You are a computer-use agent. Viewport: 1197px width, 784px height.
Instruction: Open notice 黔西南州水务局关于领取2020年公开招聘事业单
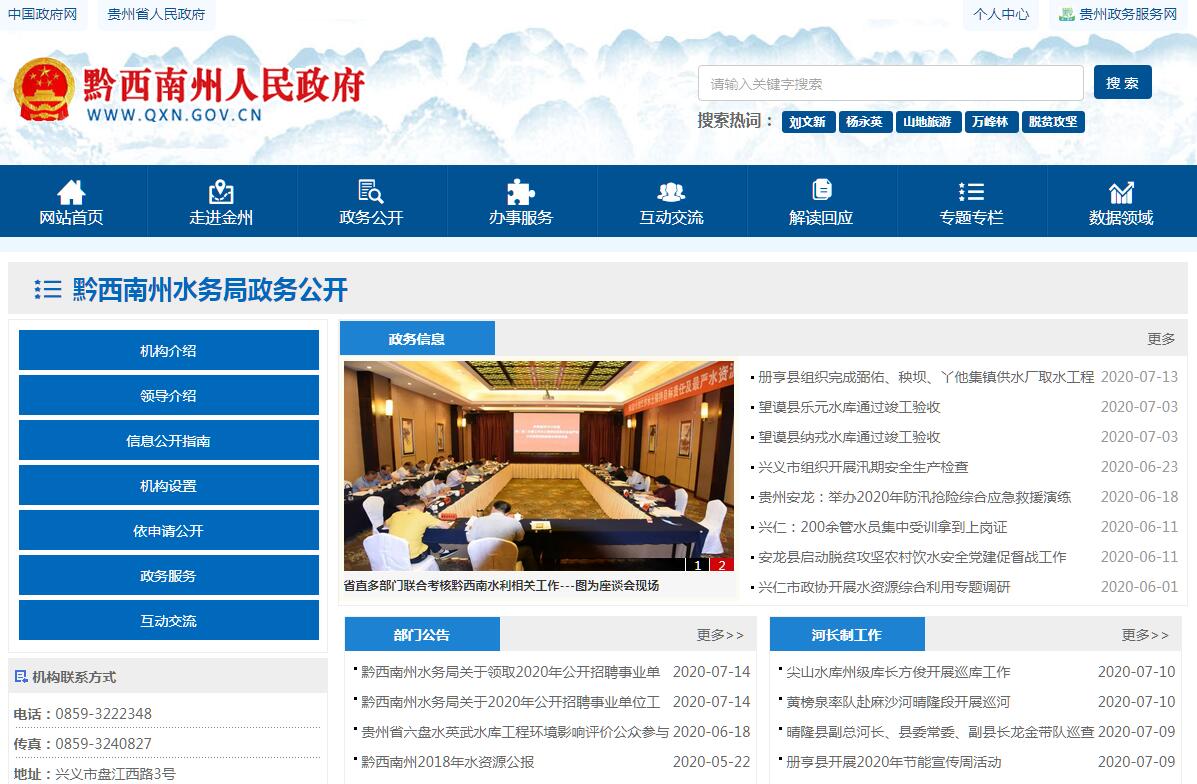511,672
